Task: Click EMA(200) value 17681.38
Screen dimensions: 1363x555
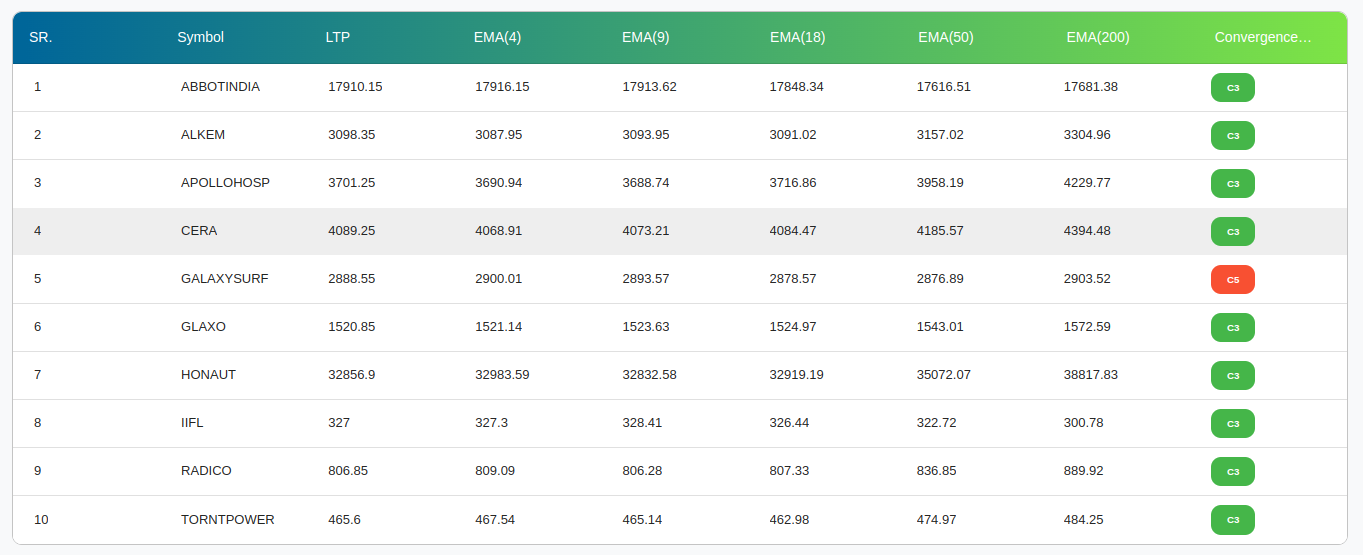Action: pos(1091,87)
